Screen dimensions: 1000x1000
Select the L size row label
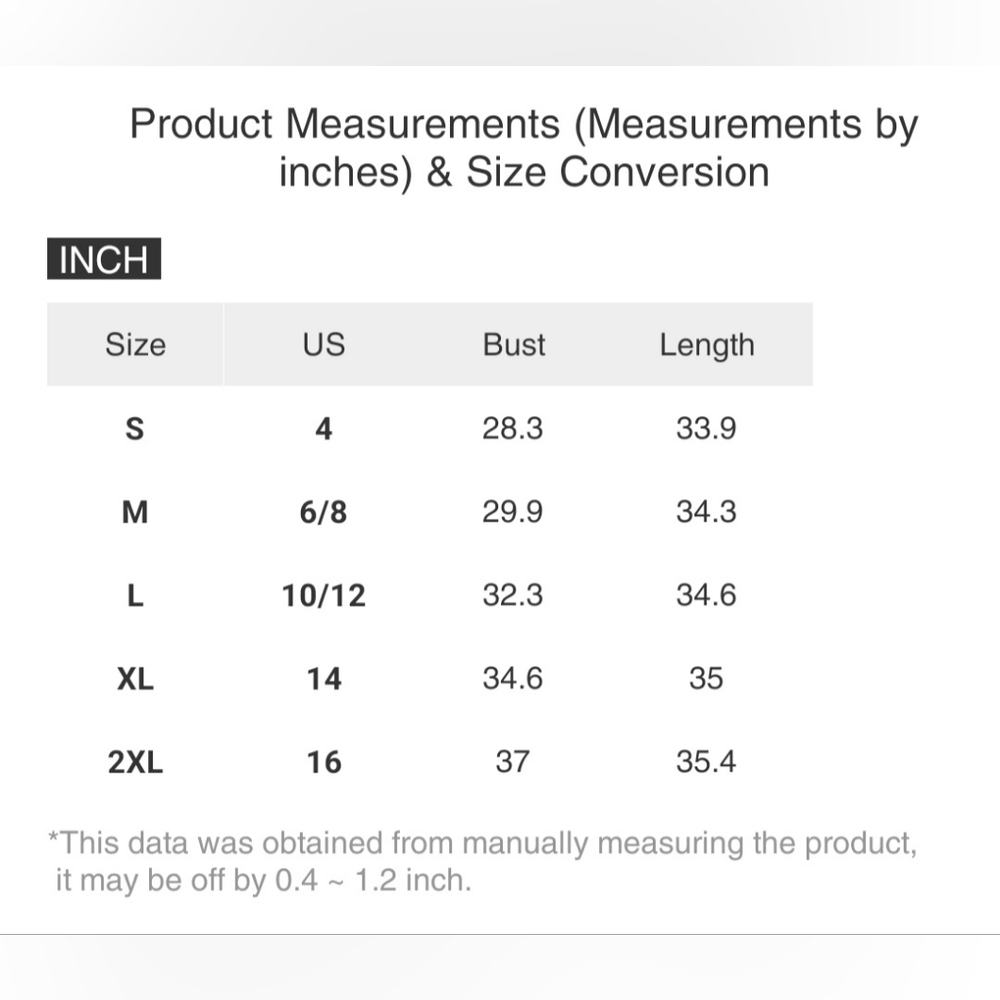(135, 596)
